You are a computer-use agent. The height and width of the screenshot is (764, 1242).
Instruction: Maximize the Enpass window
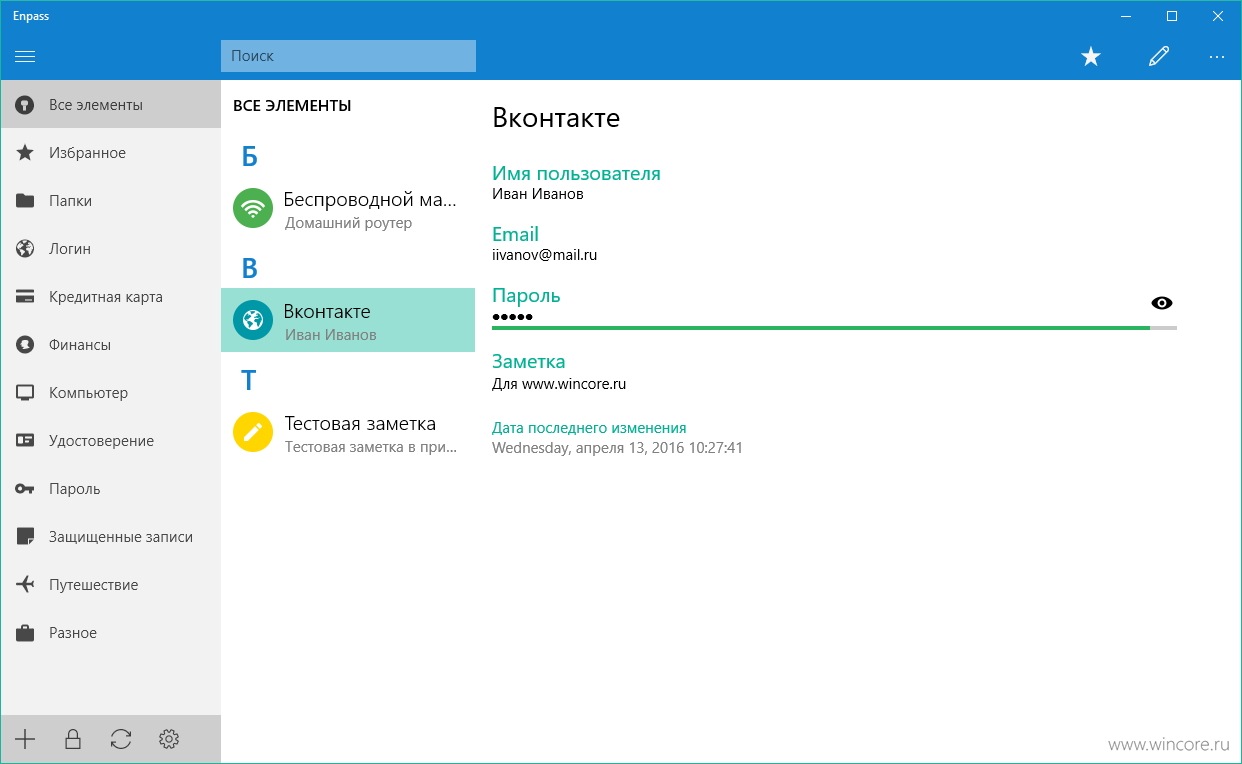[1172, 16]
